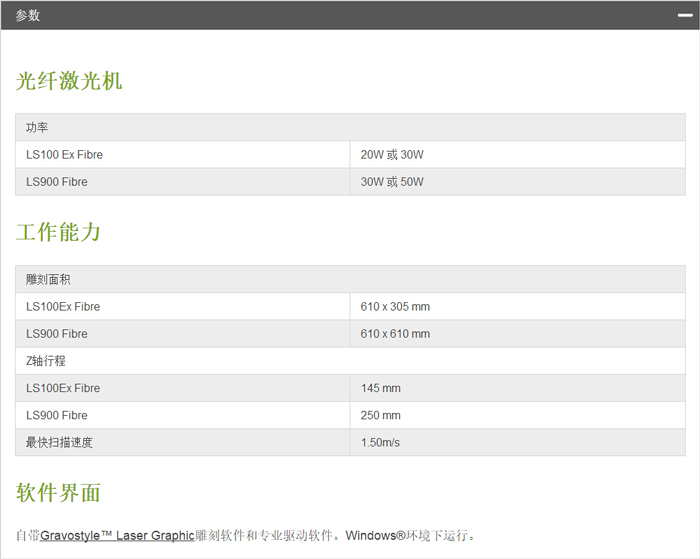The image size is (700, 559).
Task: Click LS900 Fibre in the 功率 table
Action: 57,182
